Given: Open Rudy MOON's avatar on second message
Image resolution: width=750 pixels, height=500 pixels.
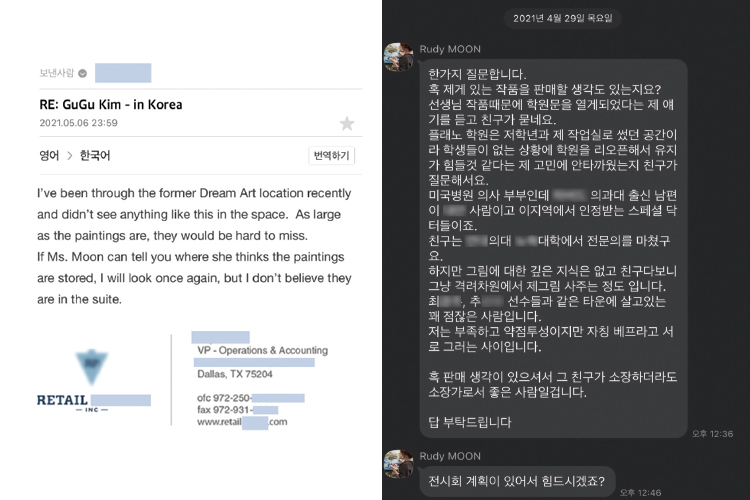Looking at the screenshot, I should (398, 464).
